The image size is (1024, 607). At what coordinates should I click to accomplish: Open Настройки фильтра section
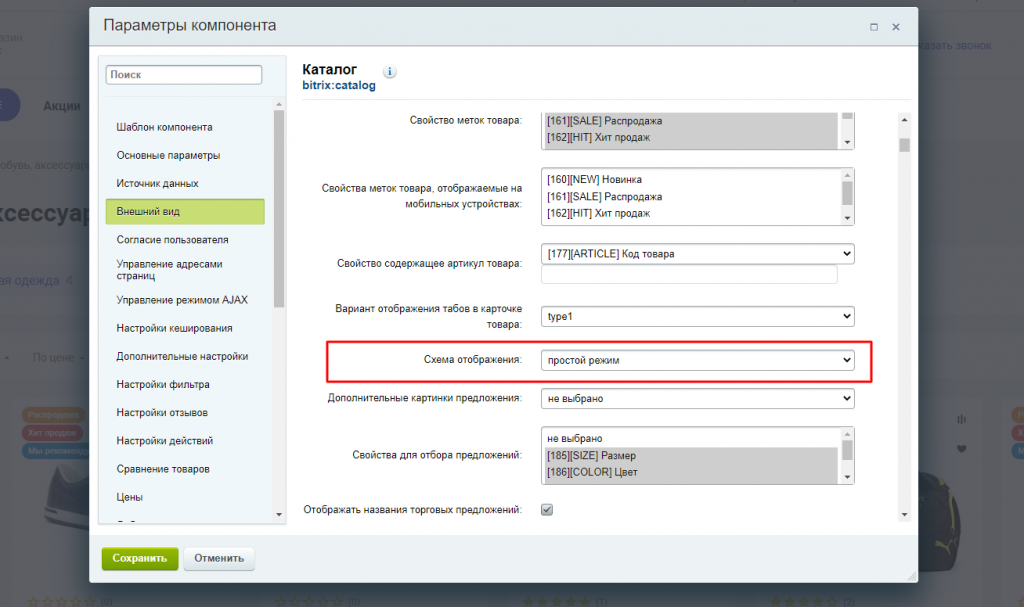coord(163,384)
